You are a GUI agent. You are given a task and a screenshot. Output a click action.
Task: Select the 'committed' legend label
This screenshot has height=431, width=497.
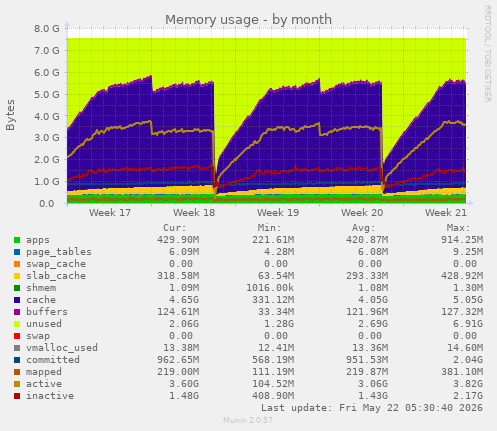pyautogui.click(x=53, y=360)
